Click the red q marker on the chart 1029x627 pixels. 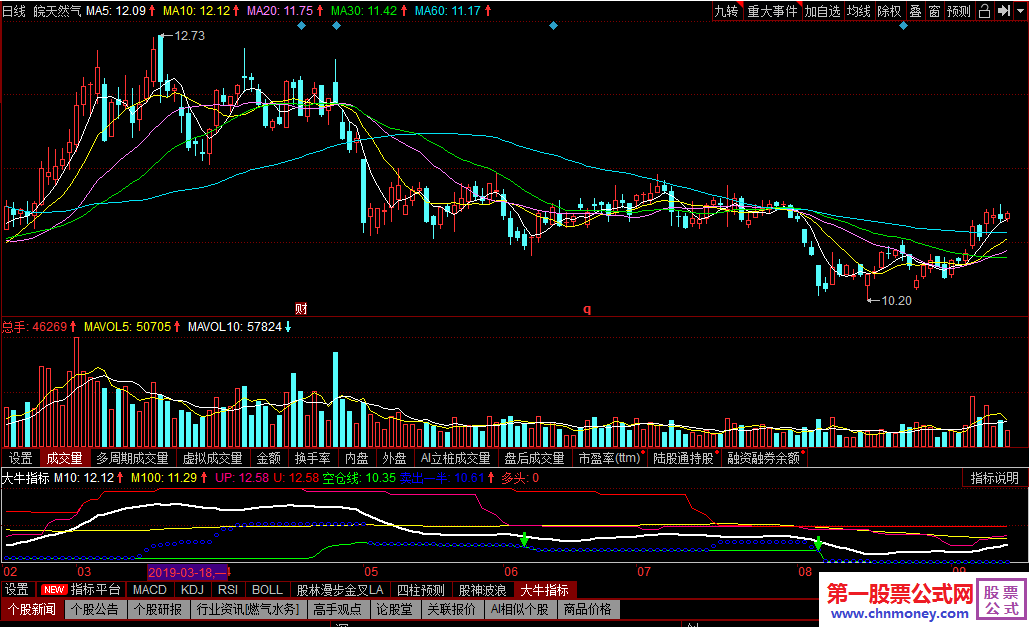point(587,309)
